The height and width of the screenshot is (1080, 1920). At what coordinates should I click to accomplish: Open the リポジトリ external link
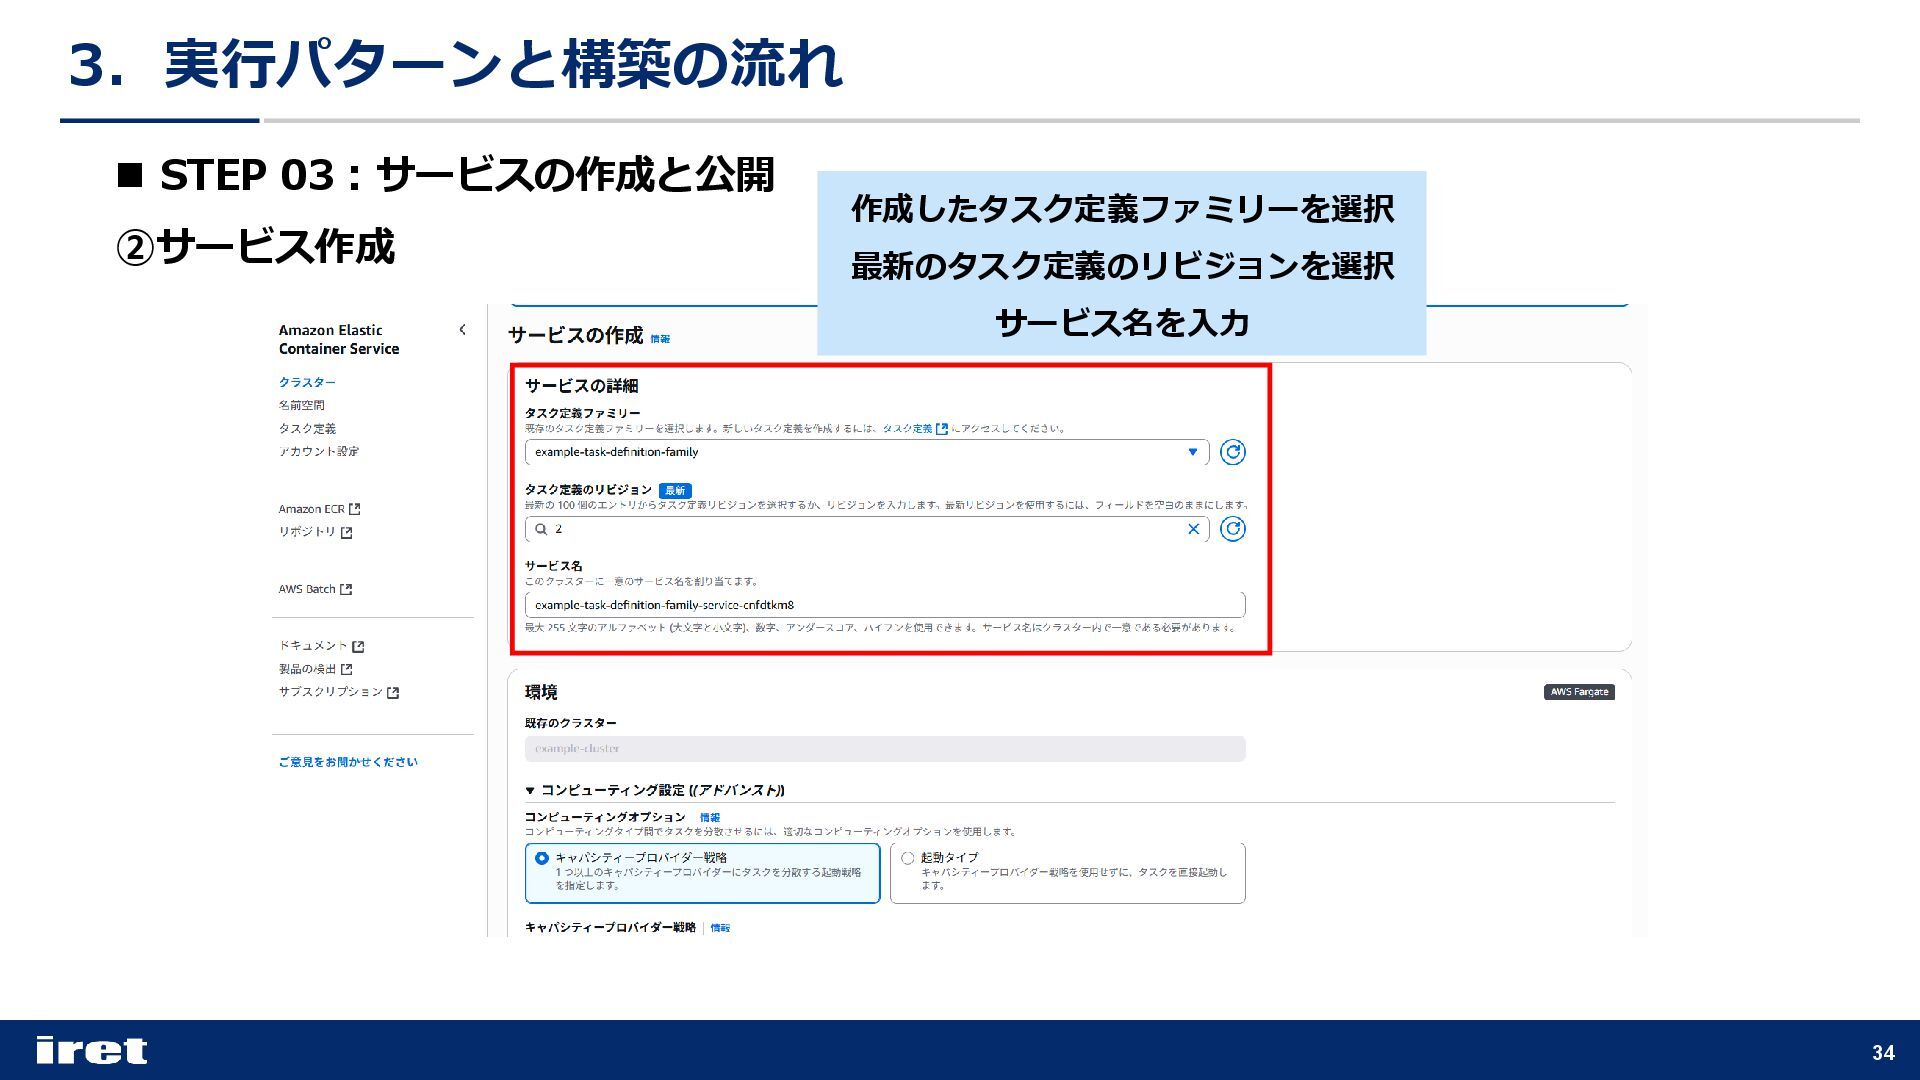pos(315,532)
